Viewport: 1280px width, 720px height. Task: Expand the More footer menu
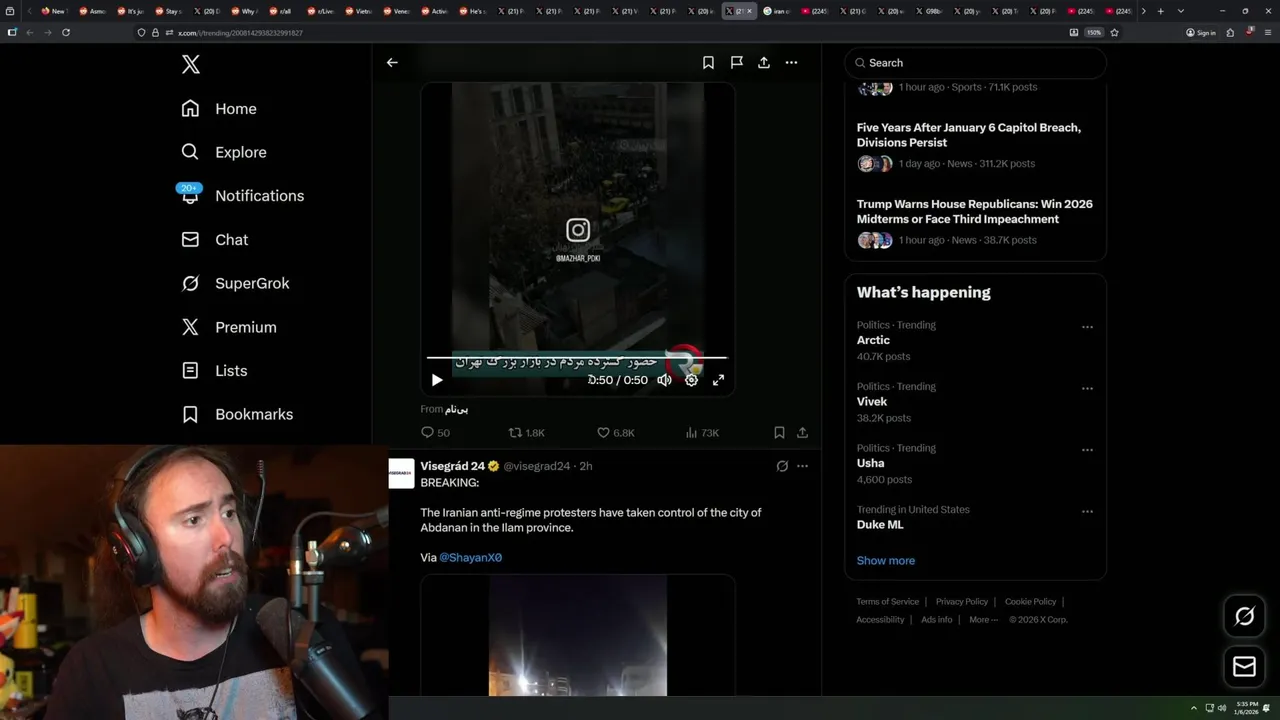pyautogui.click(x=983, y=620)
